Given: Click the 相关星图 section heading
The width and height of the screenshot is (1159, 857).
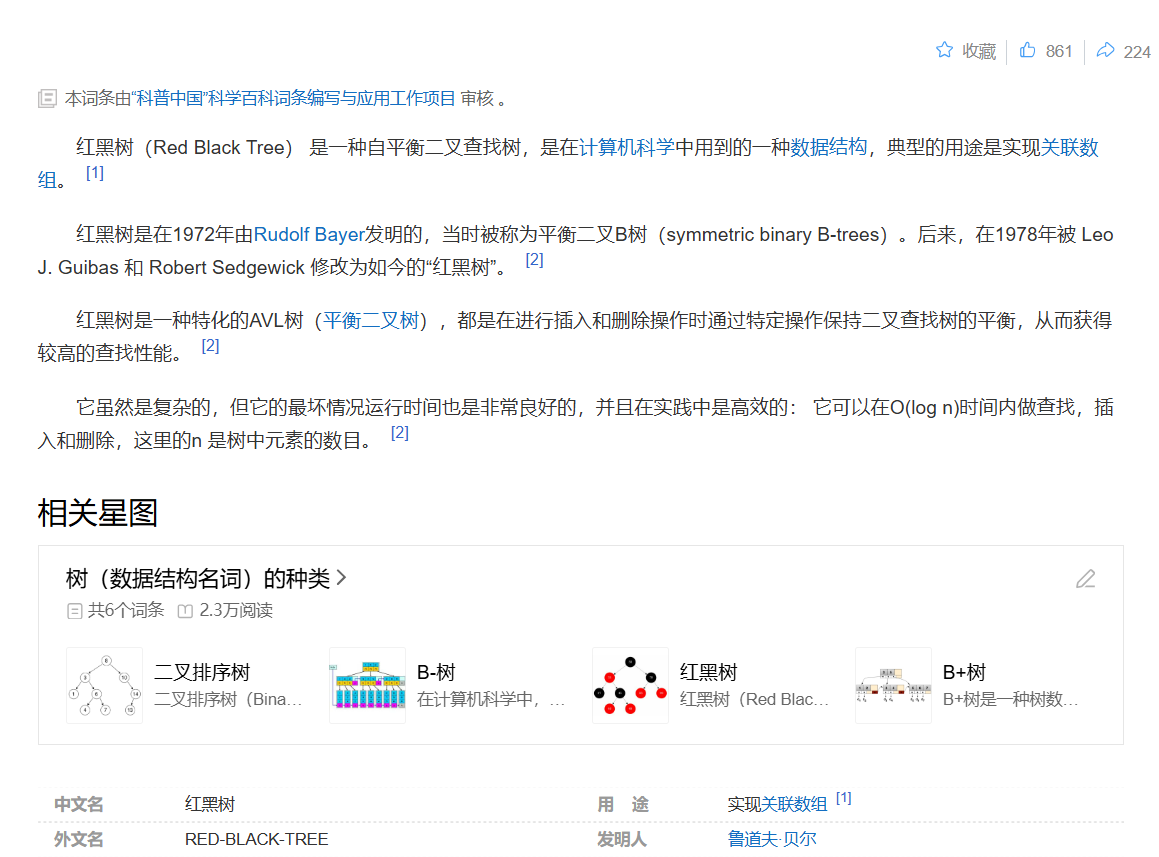Looking at the screenshot, I should [x=98, y=513].
